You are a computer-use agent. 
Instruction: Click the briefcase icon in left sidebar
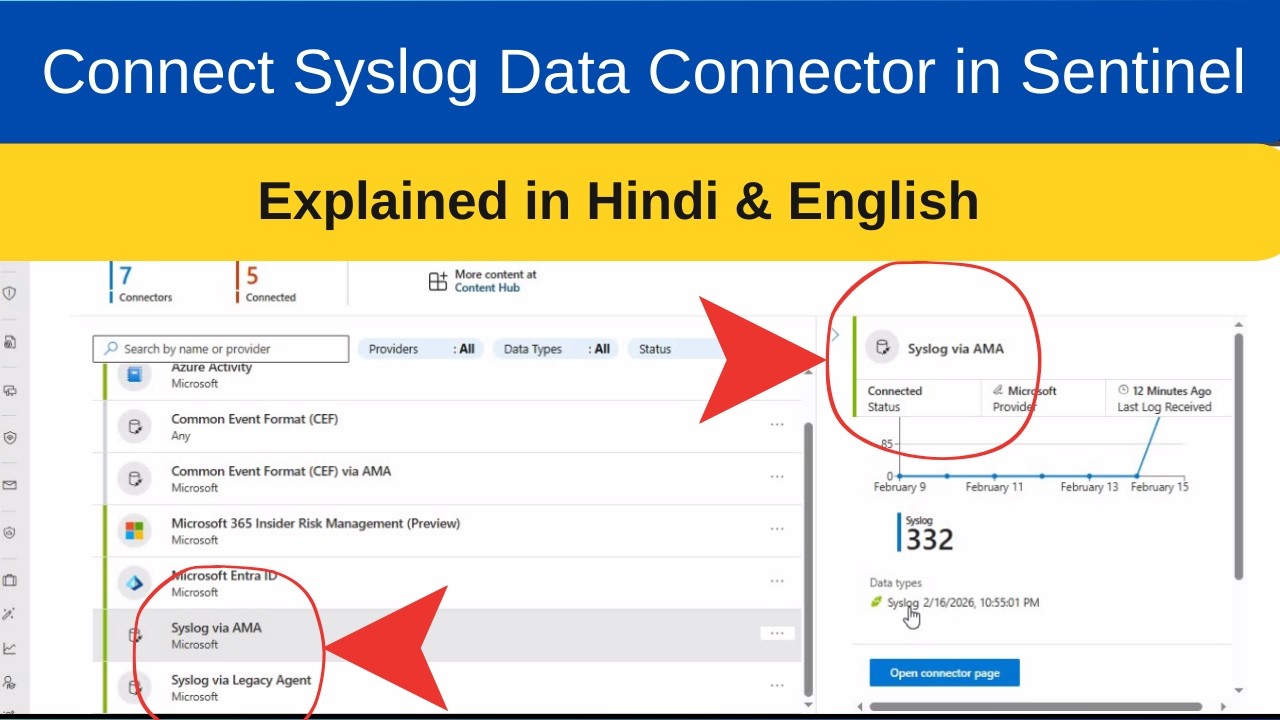[10, 580]
